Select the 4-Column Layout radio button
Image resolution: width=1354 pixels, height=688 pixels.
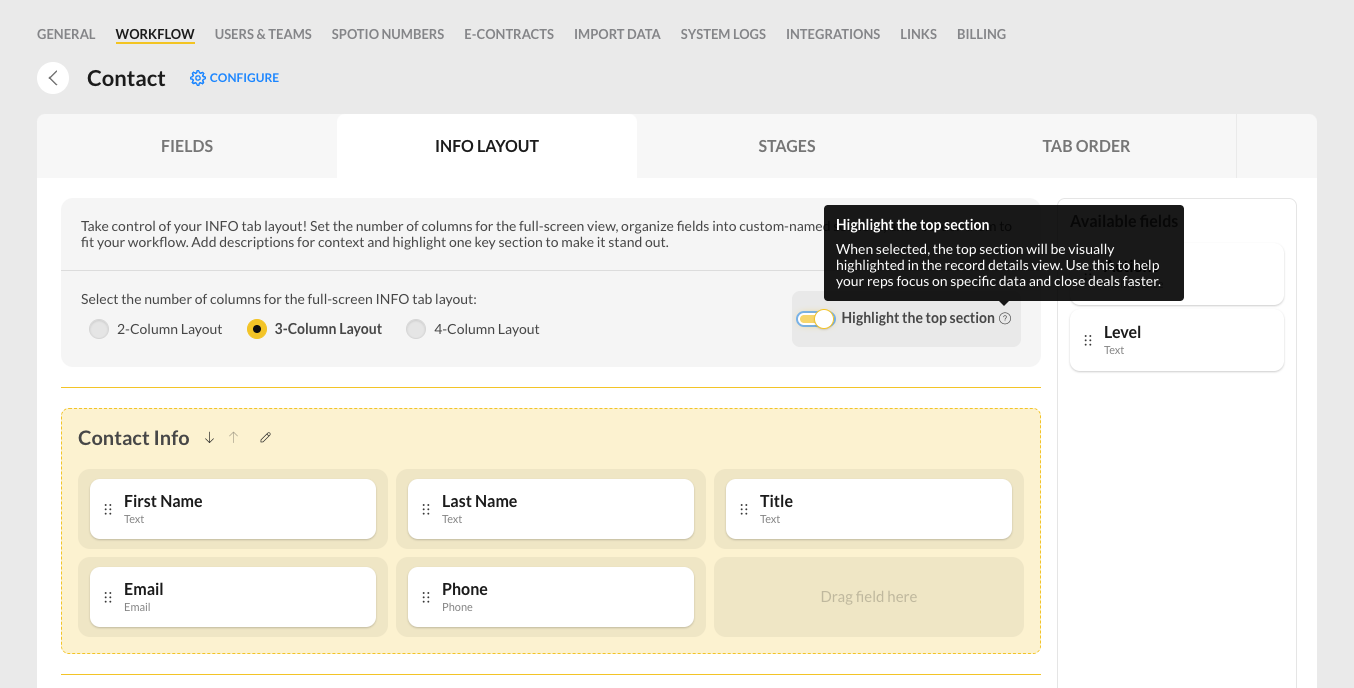click(x=416, y=329)
